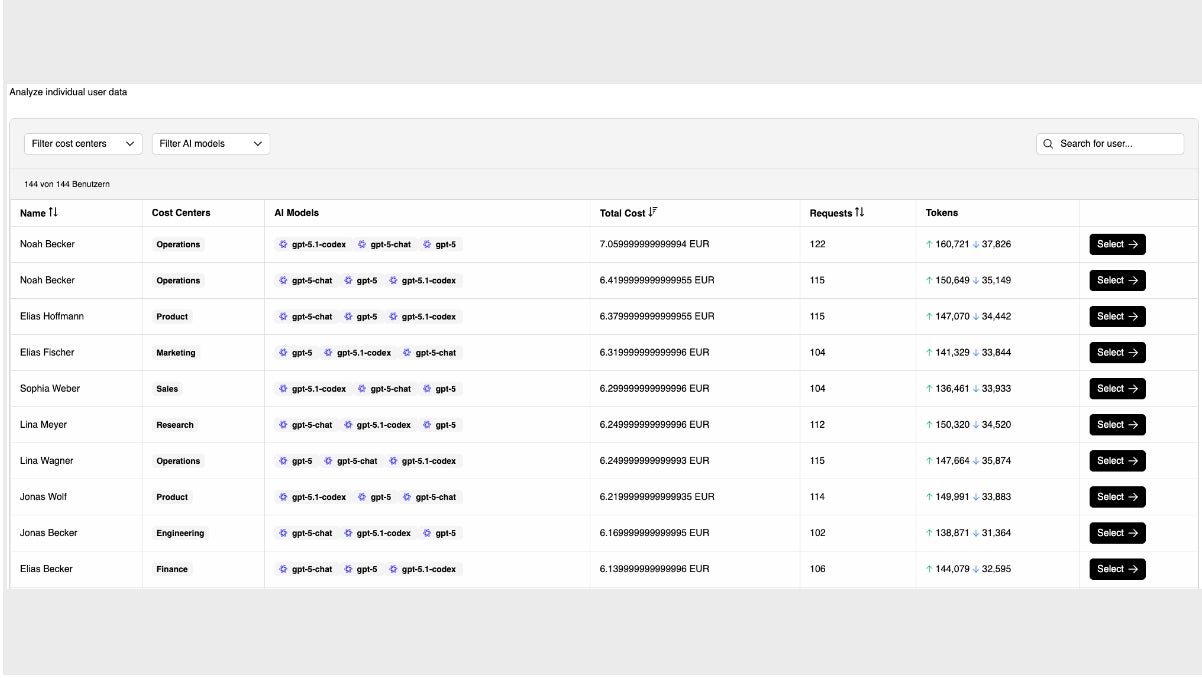Click the search magnifier icon

point(1048,144)
